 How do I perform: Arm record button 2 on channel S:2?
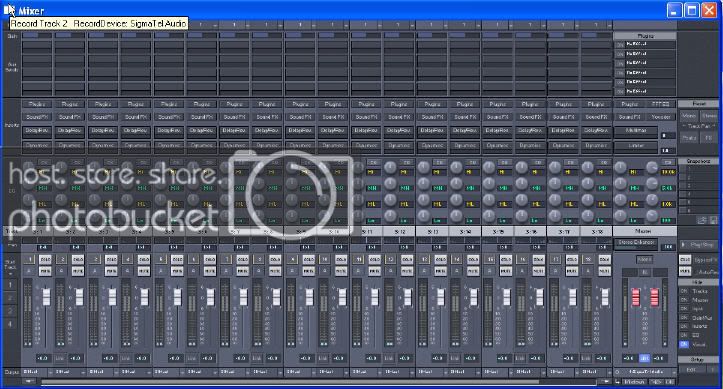click(x=62, y=260)
